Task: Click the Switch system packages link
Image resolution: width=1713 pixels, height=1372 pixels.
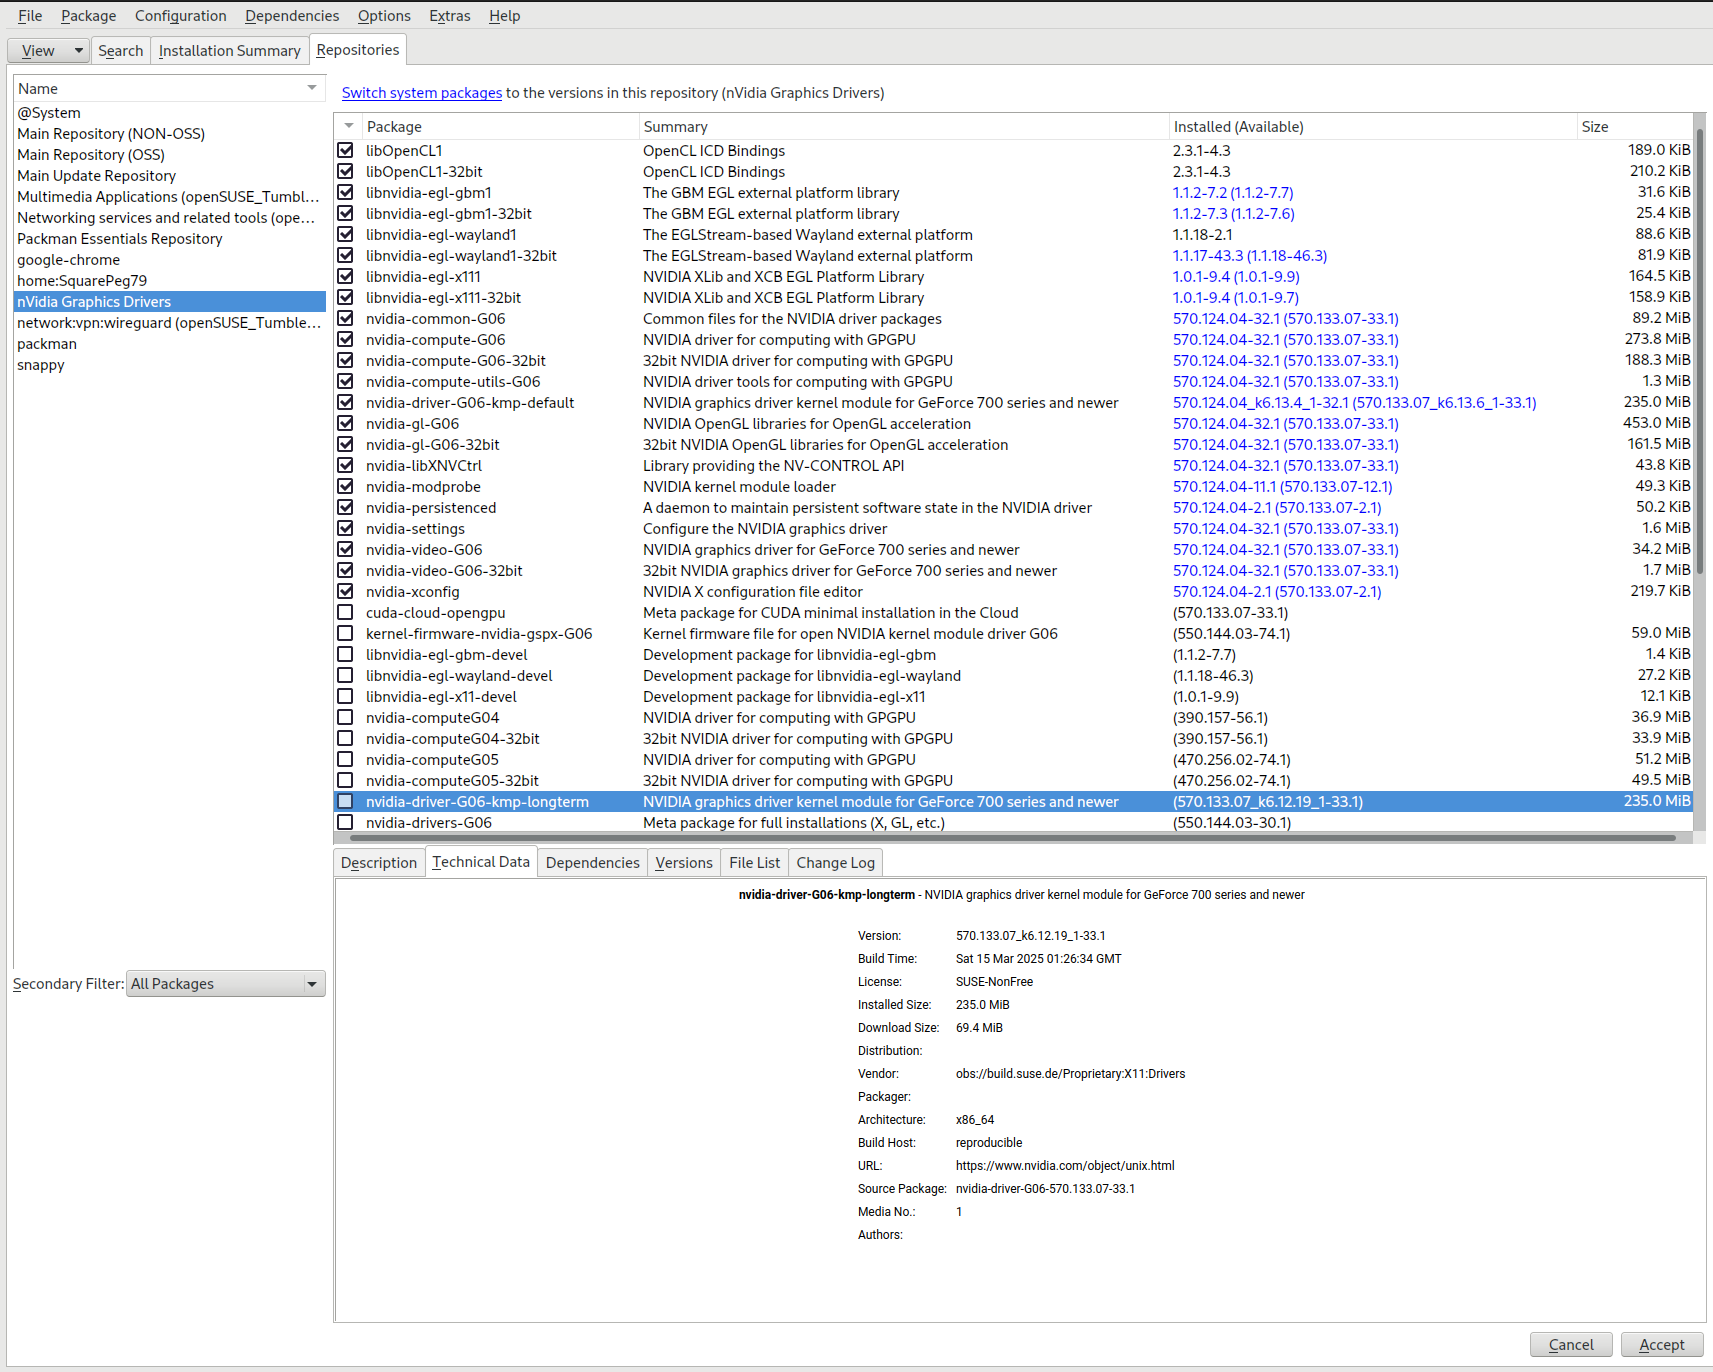Action: [421, 92]
